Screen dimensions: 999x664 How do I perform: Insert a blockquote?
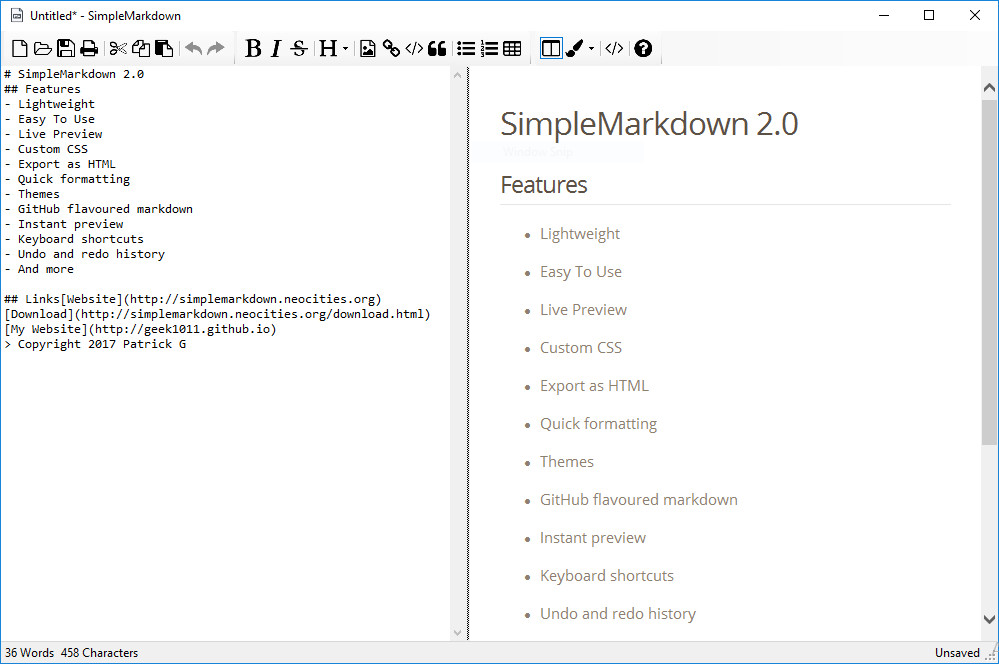pos(437,48)
